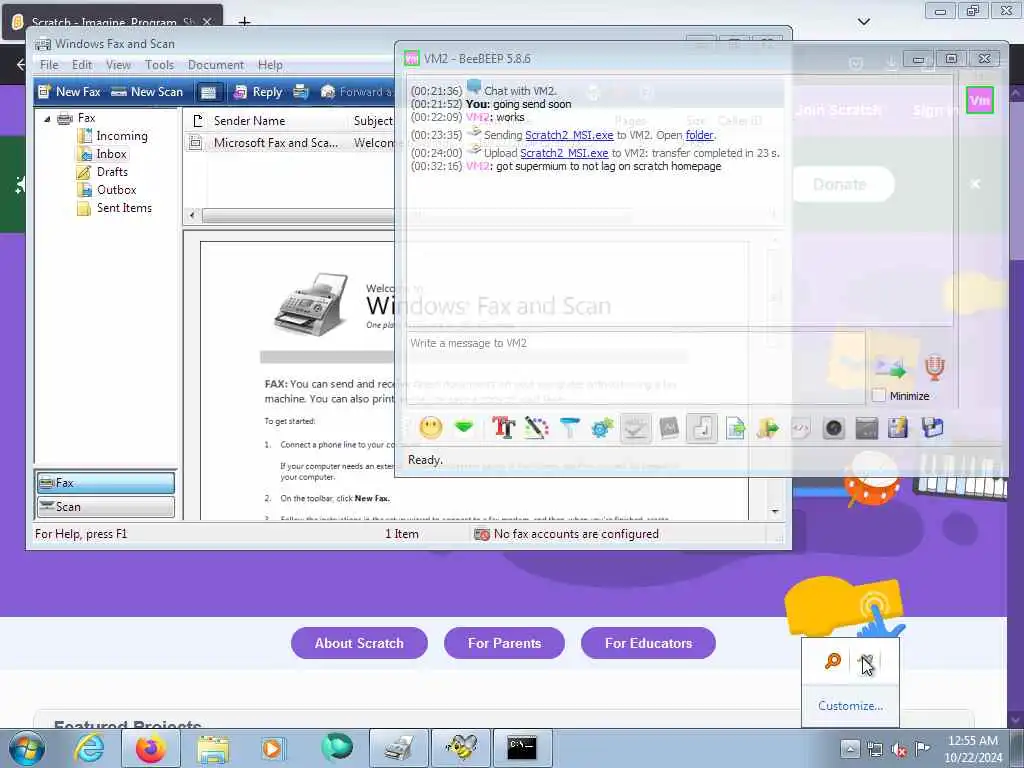Image resolution: width=1024 pixels, height=768 pixels.
Task: Collapse the Fax tree node arrow
Action: [47, 119]
